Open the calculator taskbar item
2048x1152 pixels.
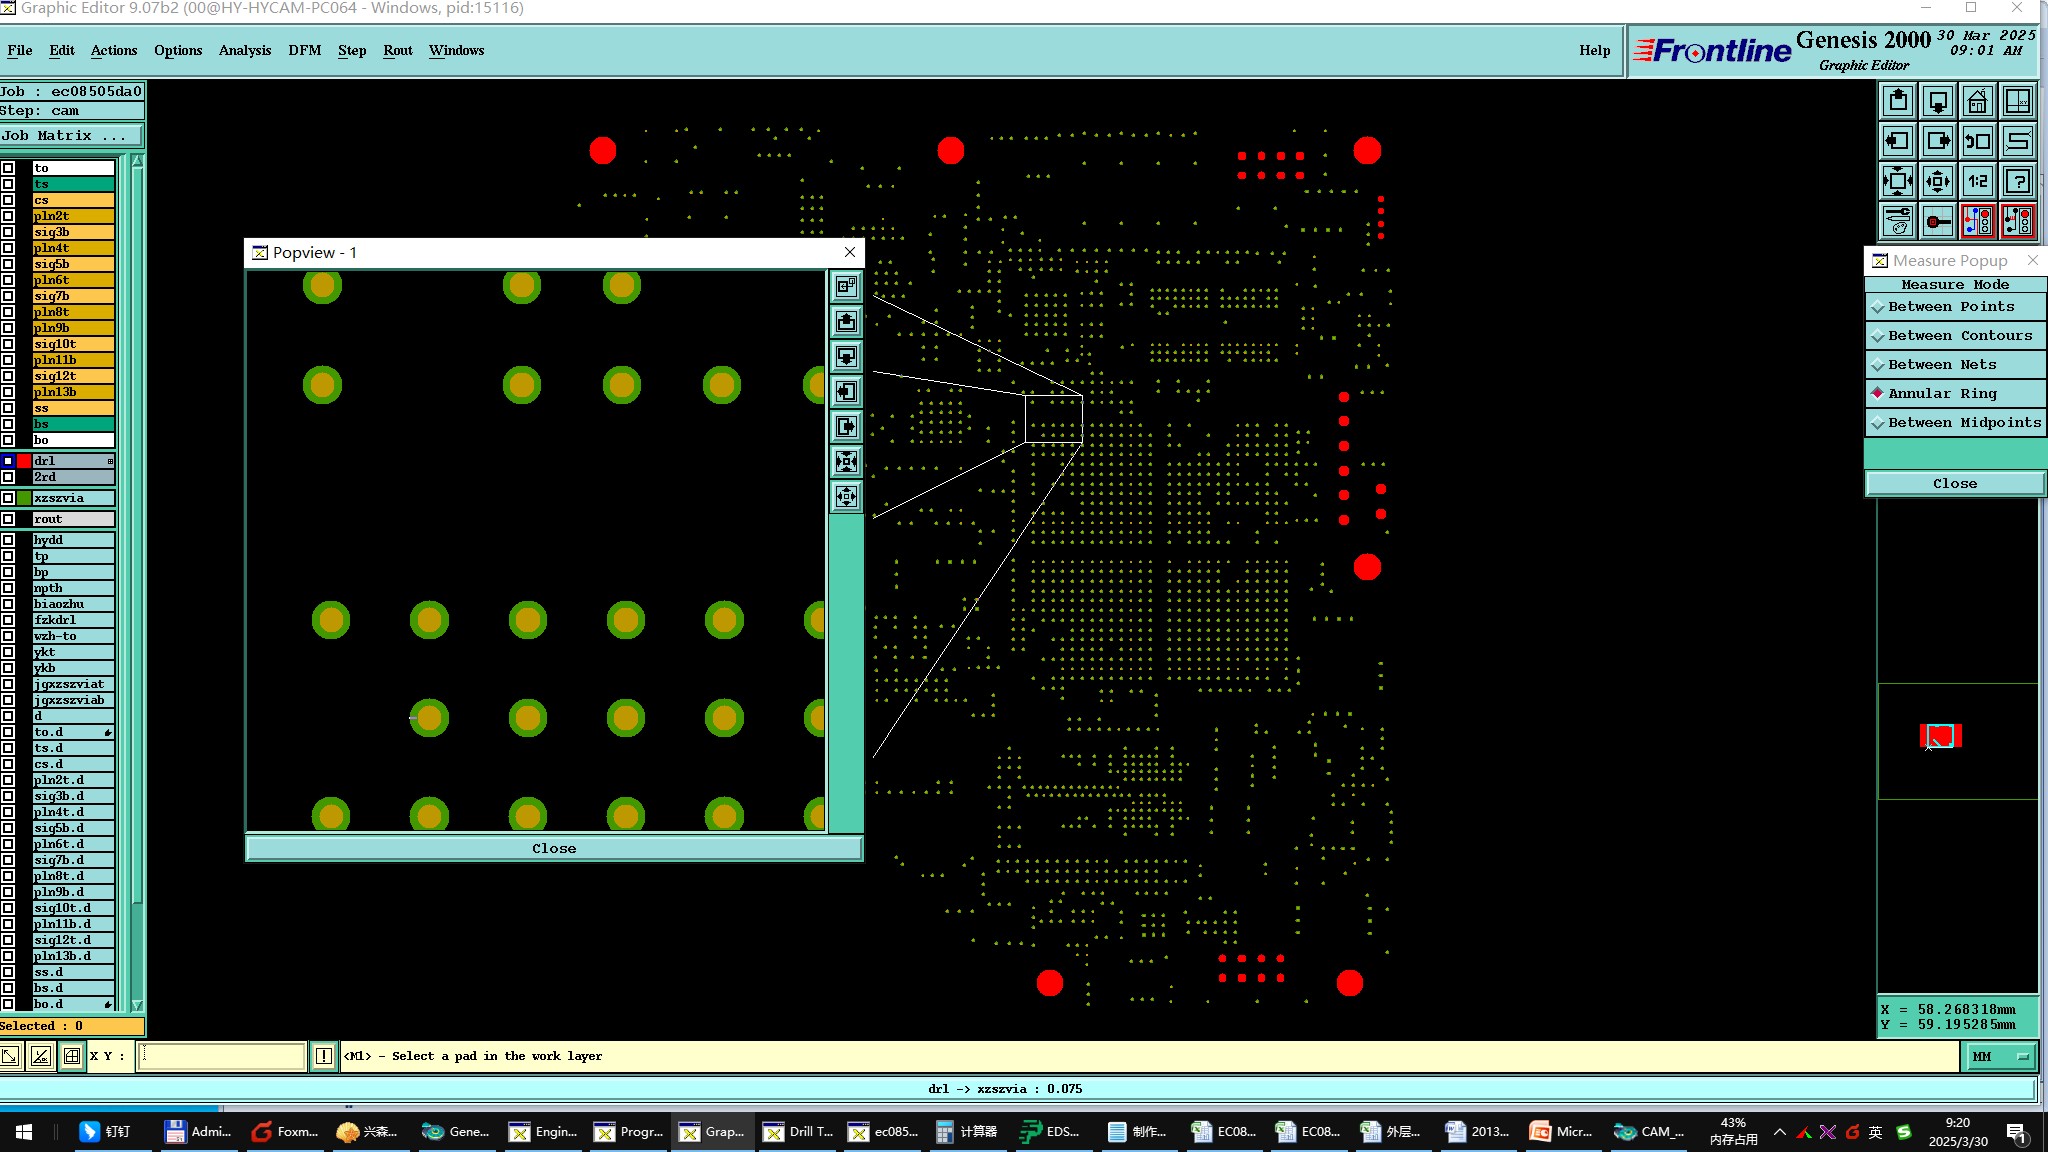point(967,1132)
